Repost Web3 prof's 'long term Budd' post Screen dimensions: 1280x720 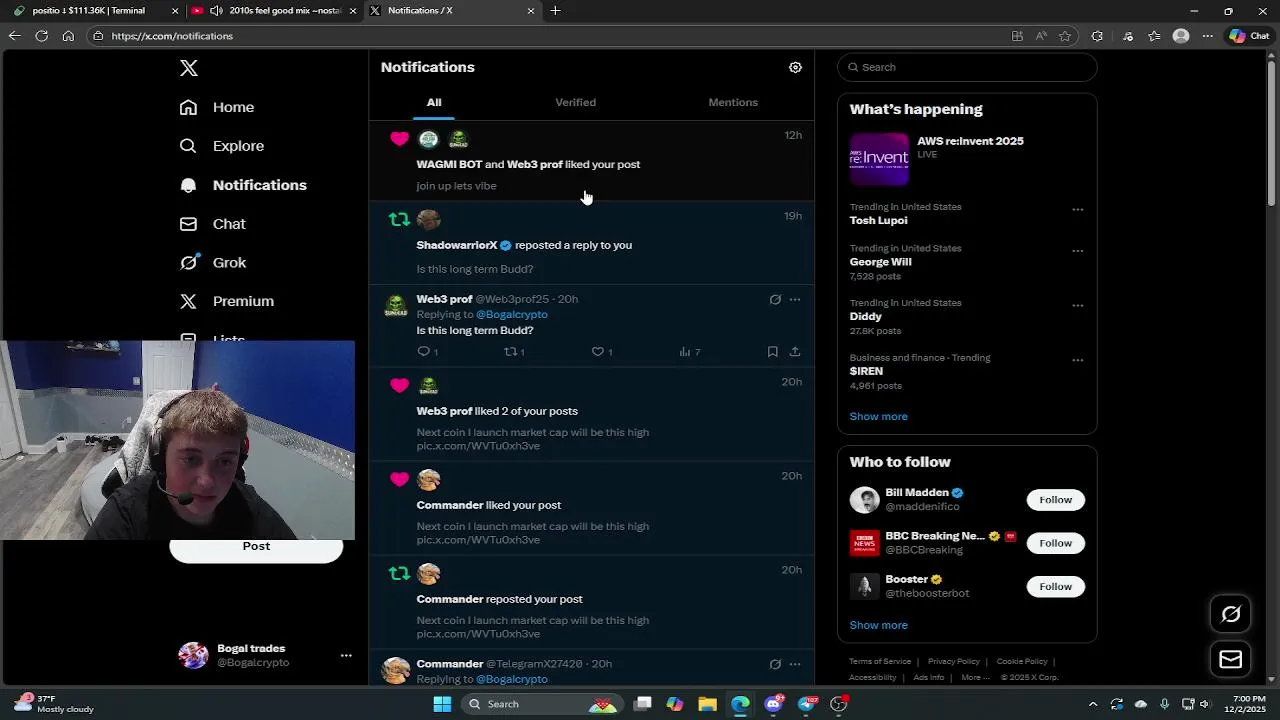[511, 351]
